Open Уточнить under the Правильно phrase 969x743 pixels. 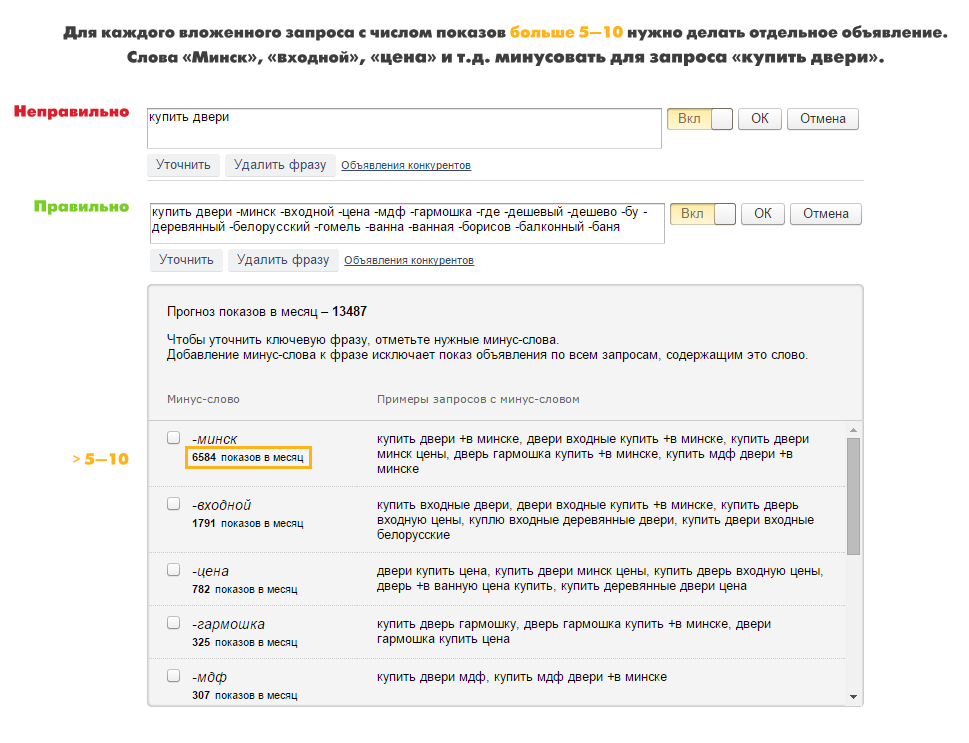(x=187, y=260)
